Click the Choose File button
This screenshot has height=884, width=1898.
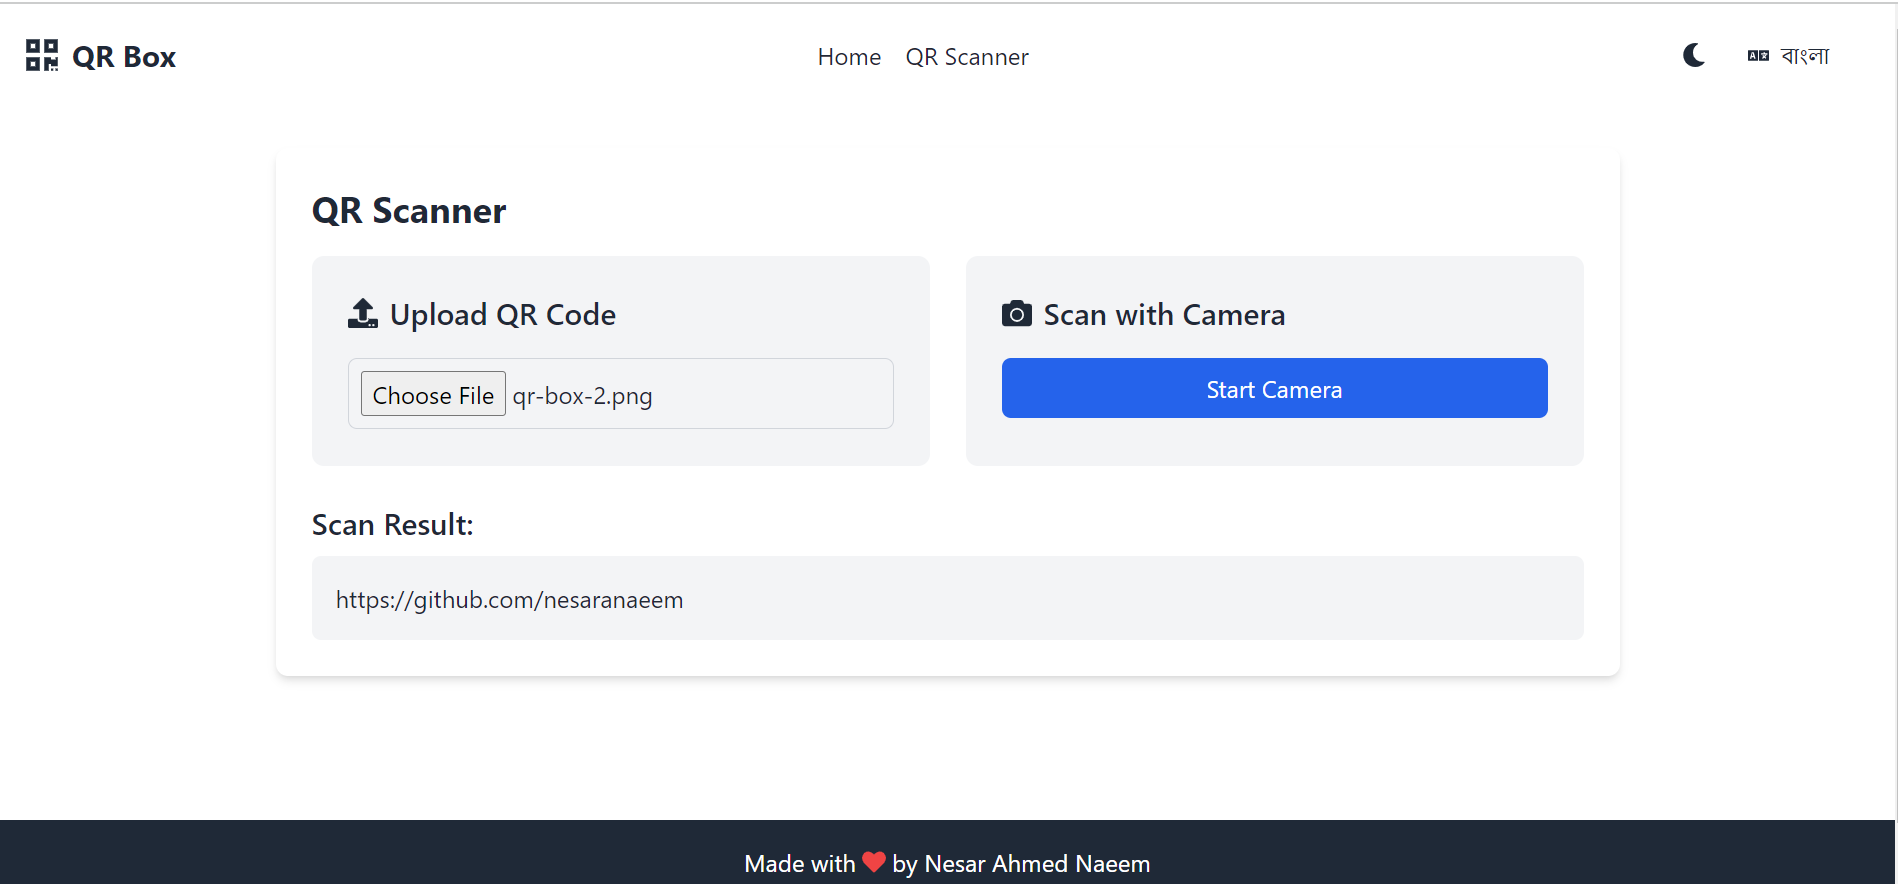point(433,394)
